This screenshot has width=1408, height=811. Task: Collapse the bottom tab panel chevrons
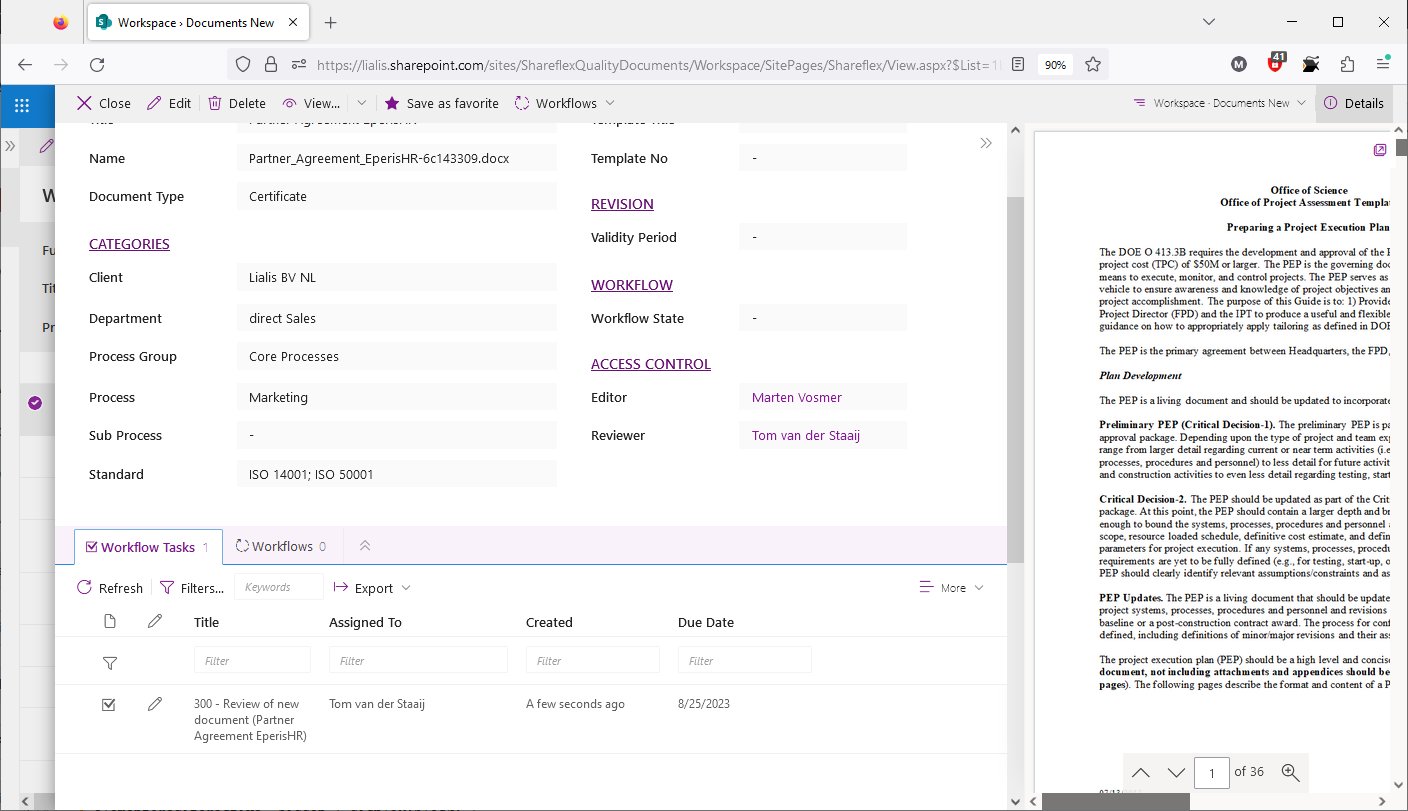(365, 546)
